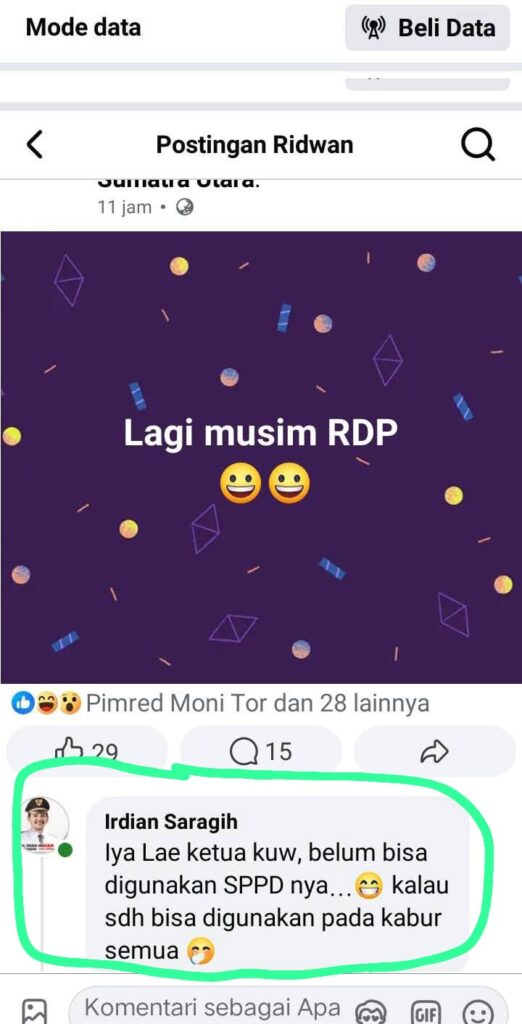View reactions from Pimred Moni Tor and others

(257, 703)
